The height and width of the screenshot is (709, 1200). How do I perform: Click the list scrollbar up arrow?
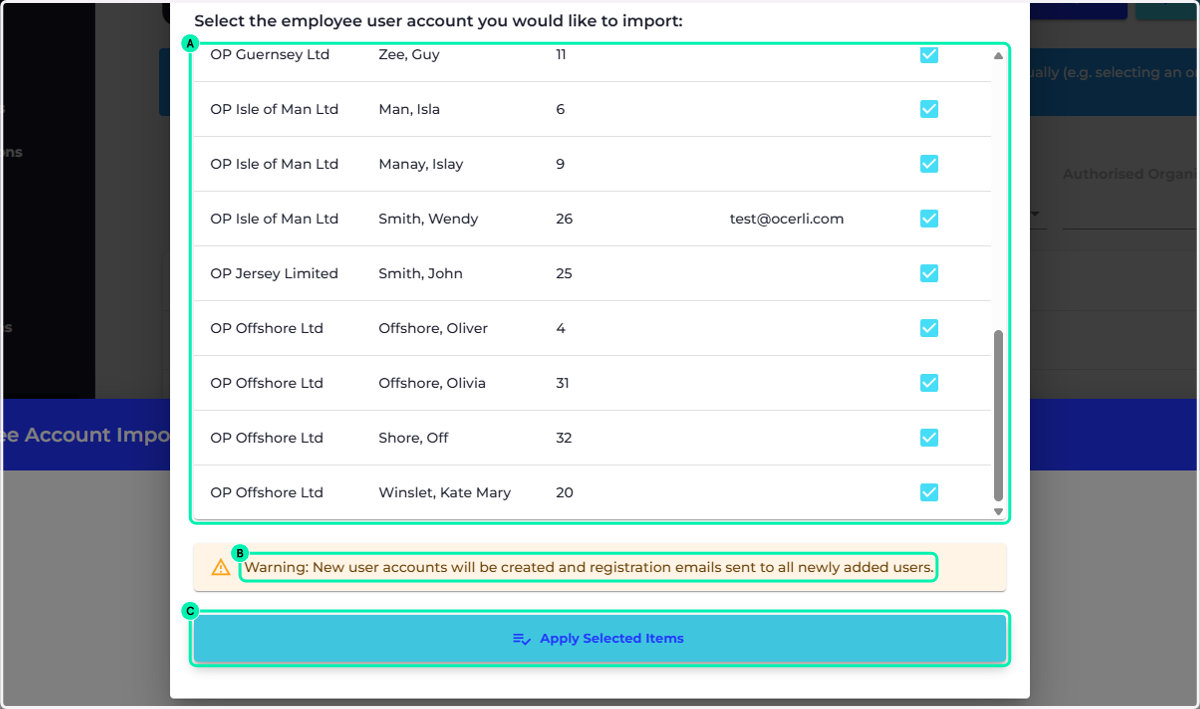998,56
